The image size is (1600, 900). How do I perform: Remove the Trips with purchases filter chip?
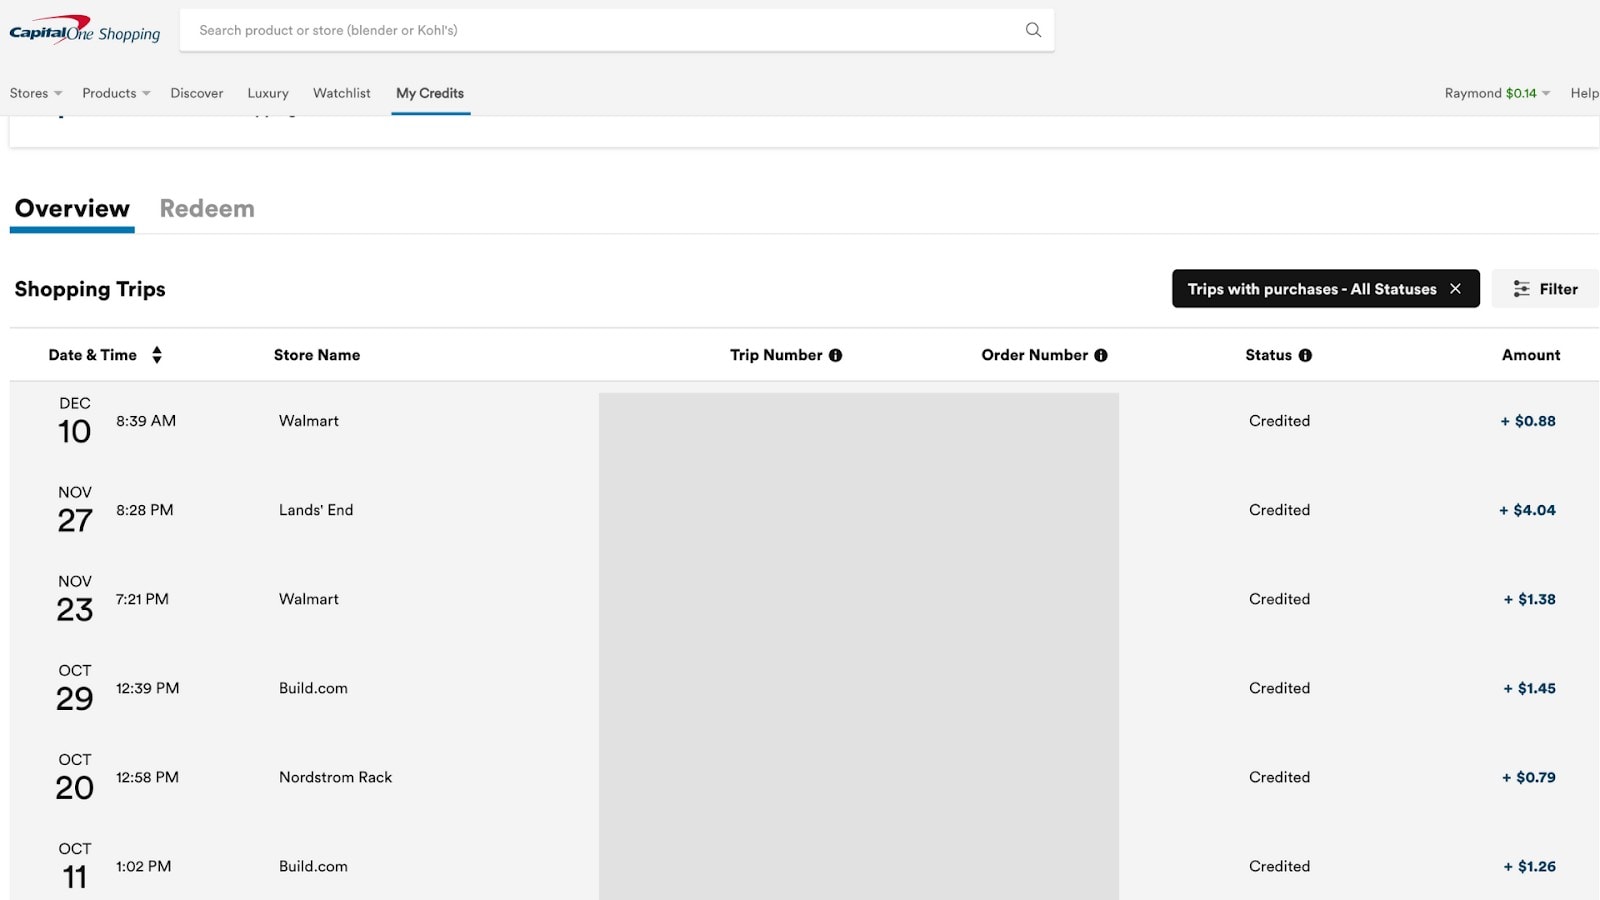coord(1455,289)
